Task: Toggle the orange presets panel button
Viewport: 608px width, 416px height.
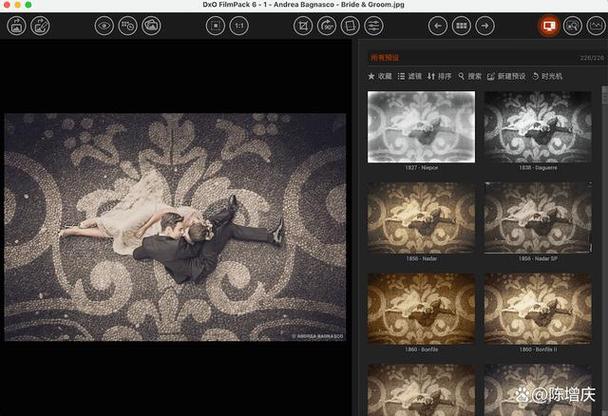Action: pyautogui.click(x=548, y=26)
